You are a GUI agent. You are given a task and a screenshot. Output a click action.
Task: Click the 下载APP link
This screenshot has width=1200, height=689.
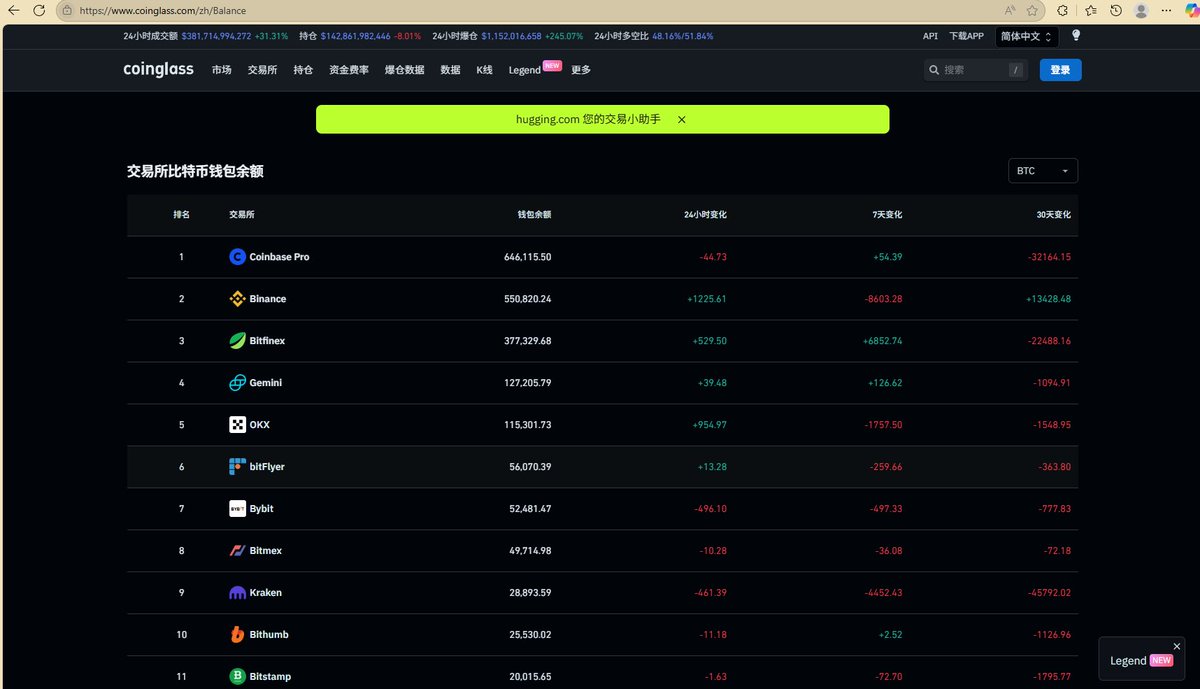click(x=966, y=36)
